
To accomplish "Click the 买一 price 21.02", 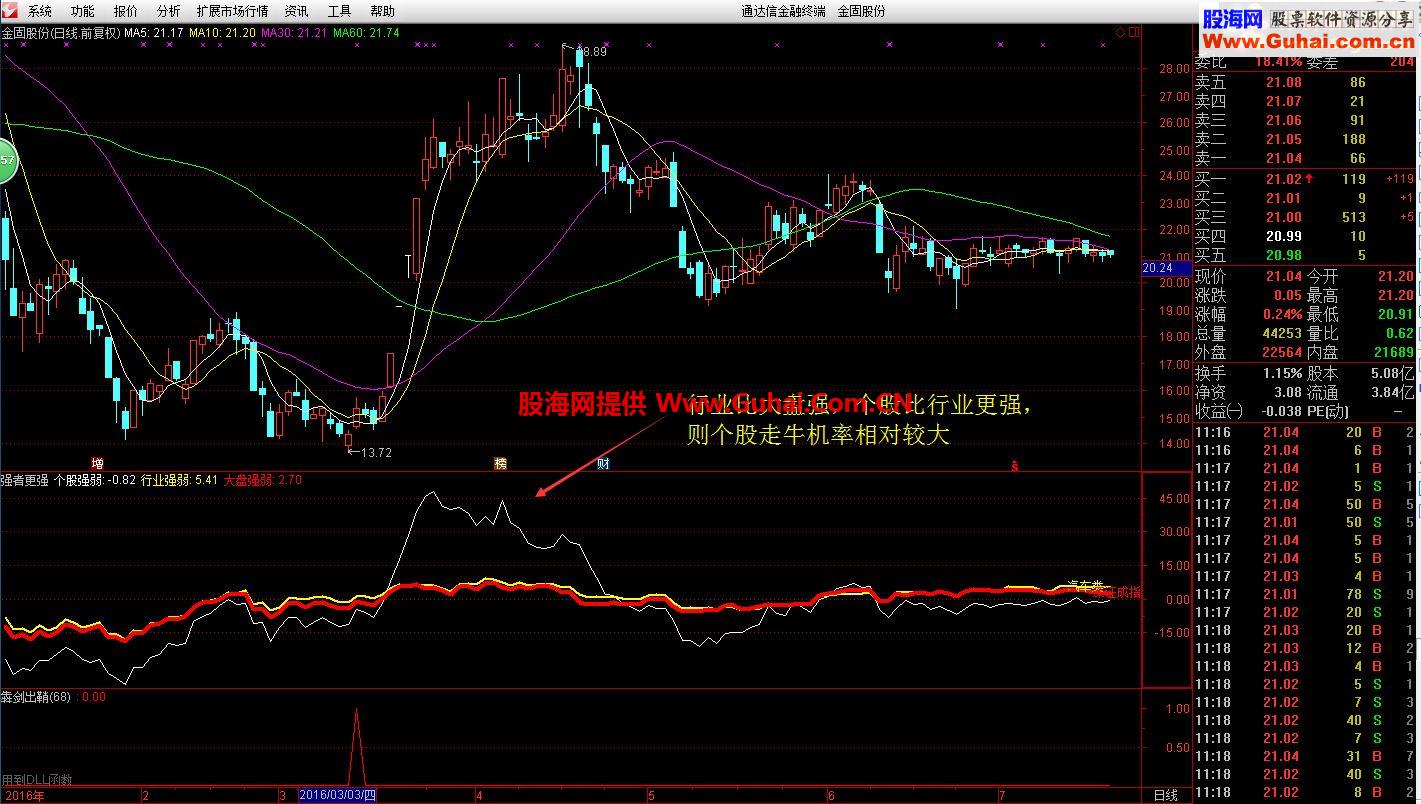I will click(1283, 179).
